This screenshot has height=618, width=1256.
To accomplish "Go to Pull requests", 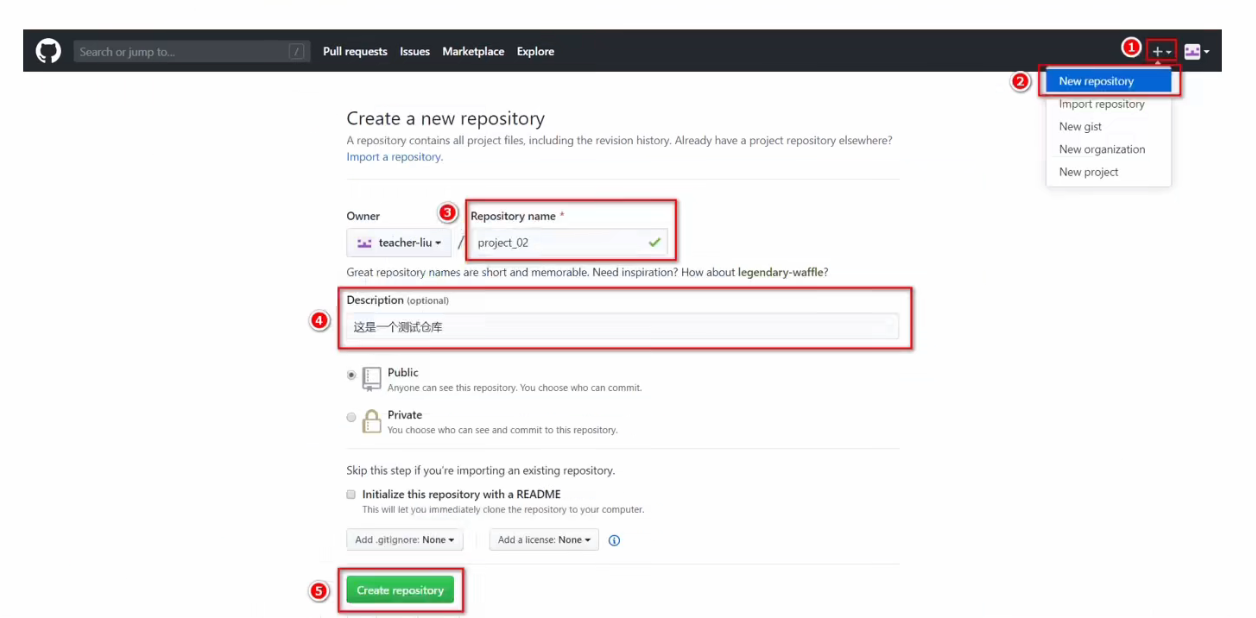I will coord(355,51).
